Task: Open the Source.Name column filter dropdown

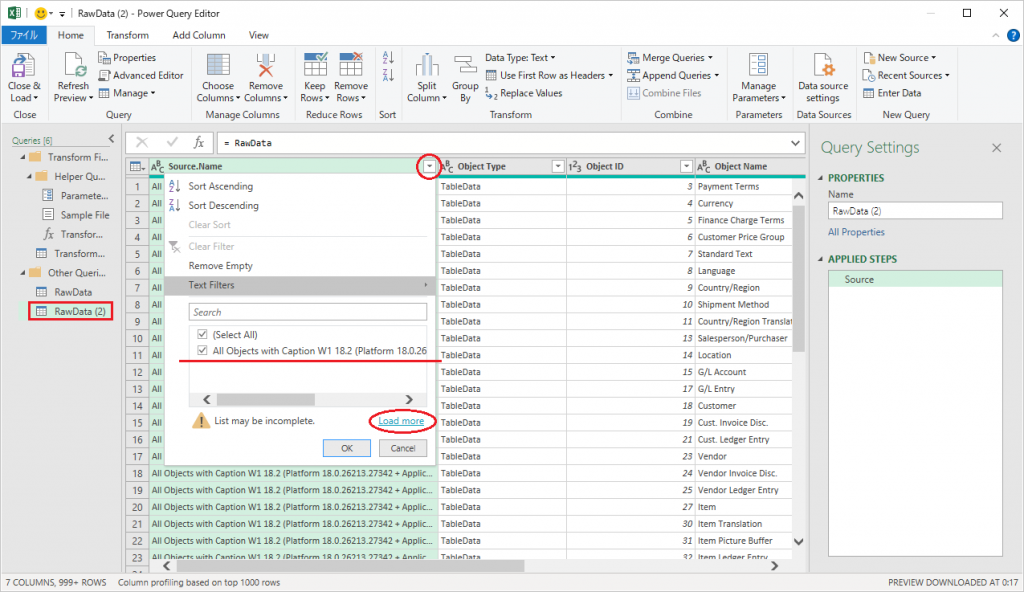Action: 429,167
